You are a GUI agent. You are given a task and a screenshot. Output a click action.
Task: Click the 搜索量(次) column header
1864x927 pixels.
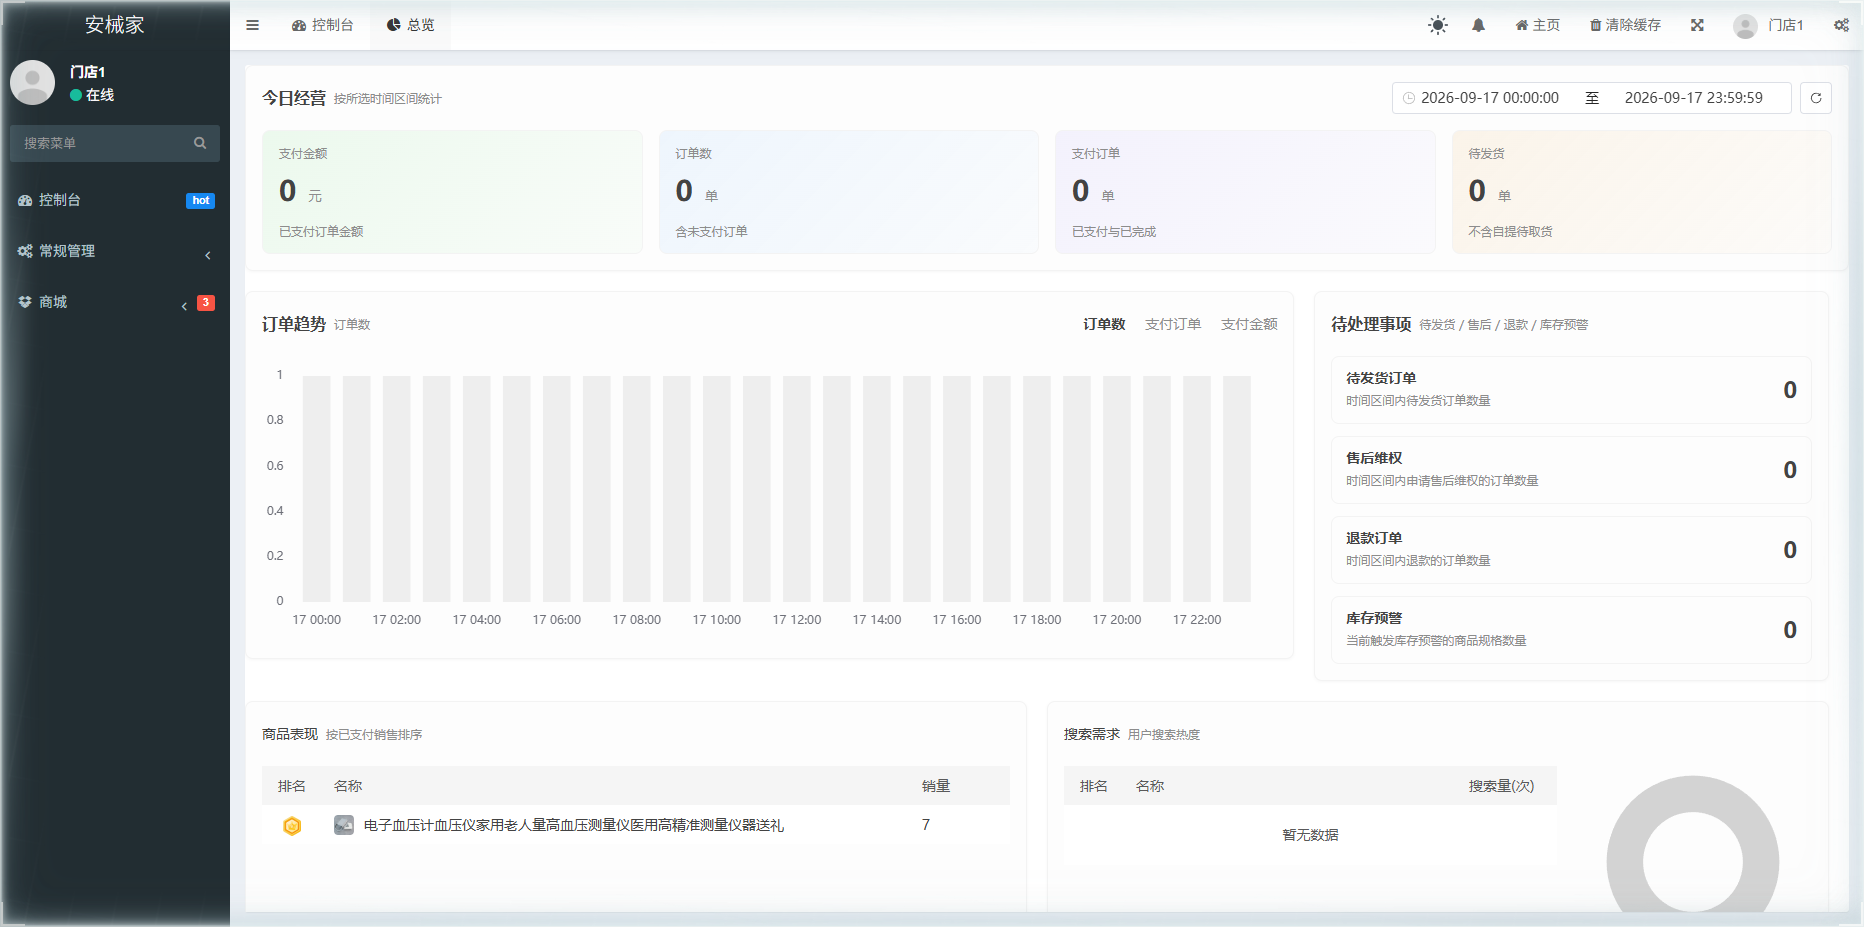(x=1501, y=786)
